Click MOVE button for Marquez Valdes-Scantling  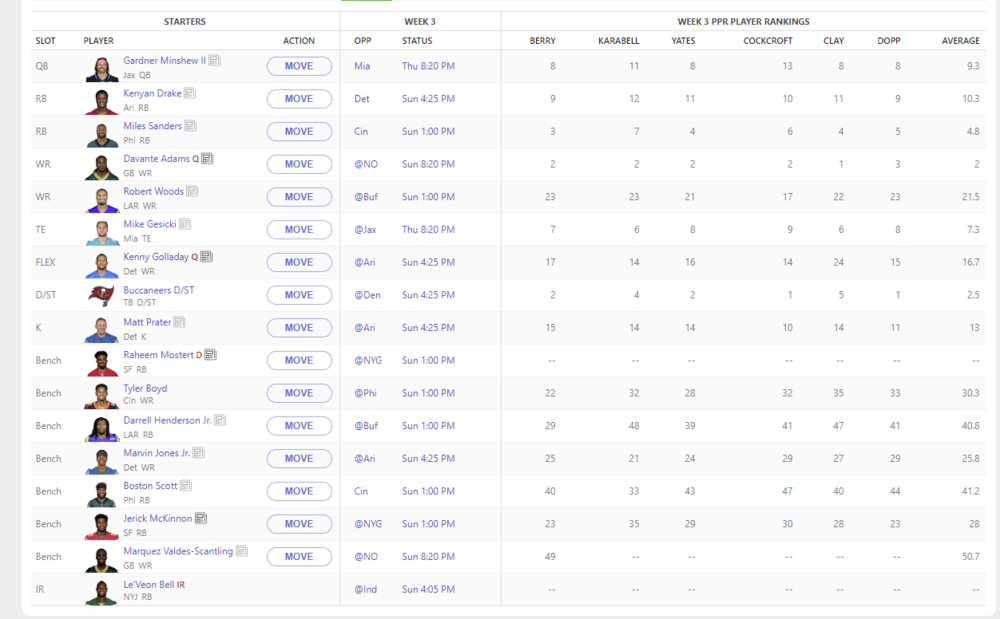click(299, 557)
